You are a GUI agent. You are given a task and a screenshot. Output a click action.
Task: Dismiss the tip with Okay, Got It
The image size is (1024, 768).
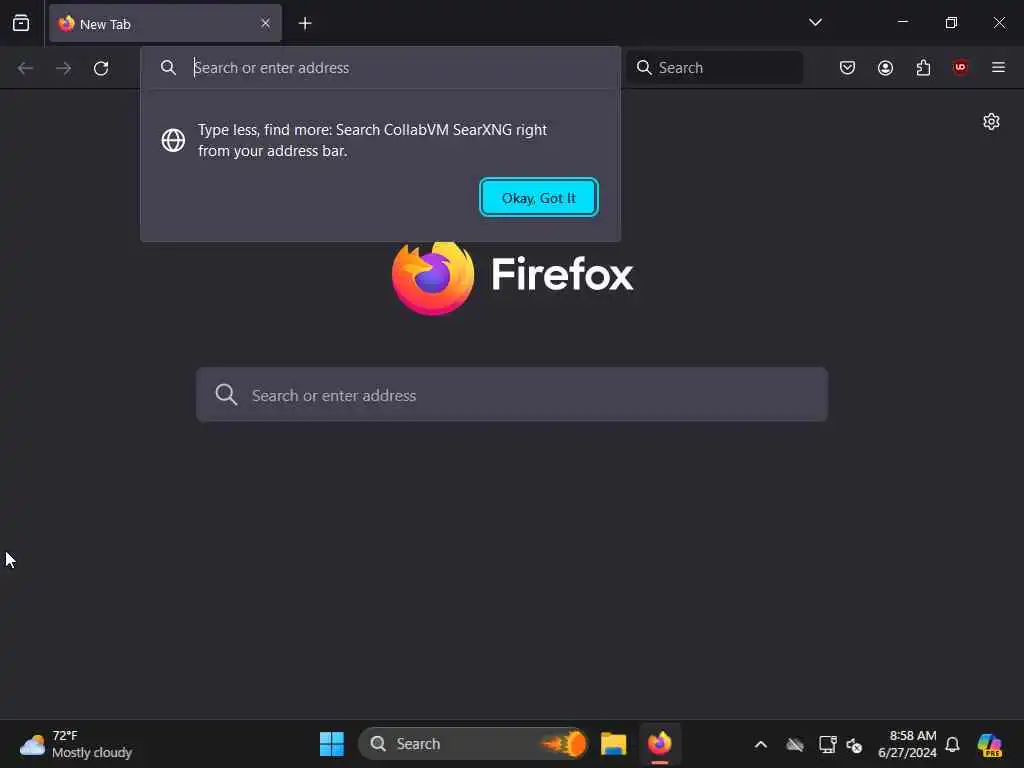point(539,197)
